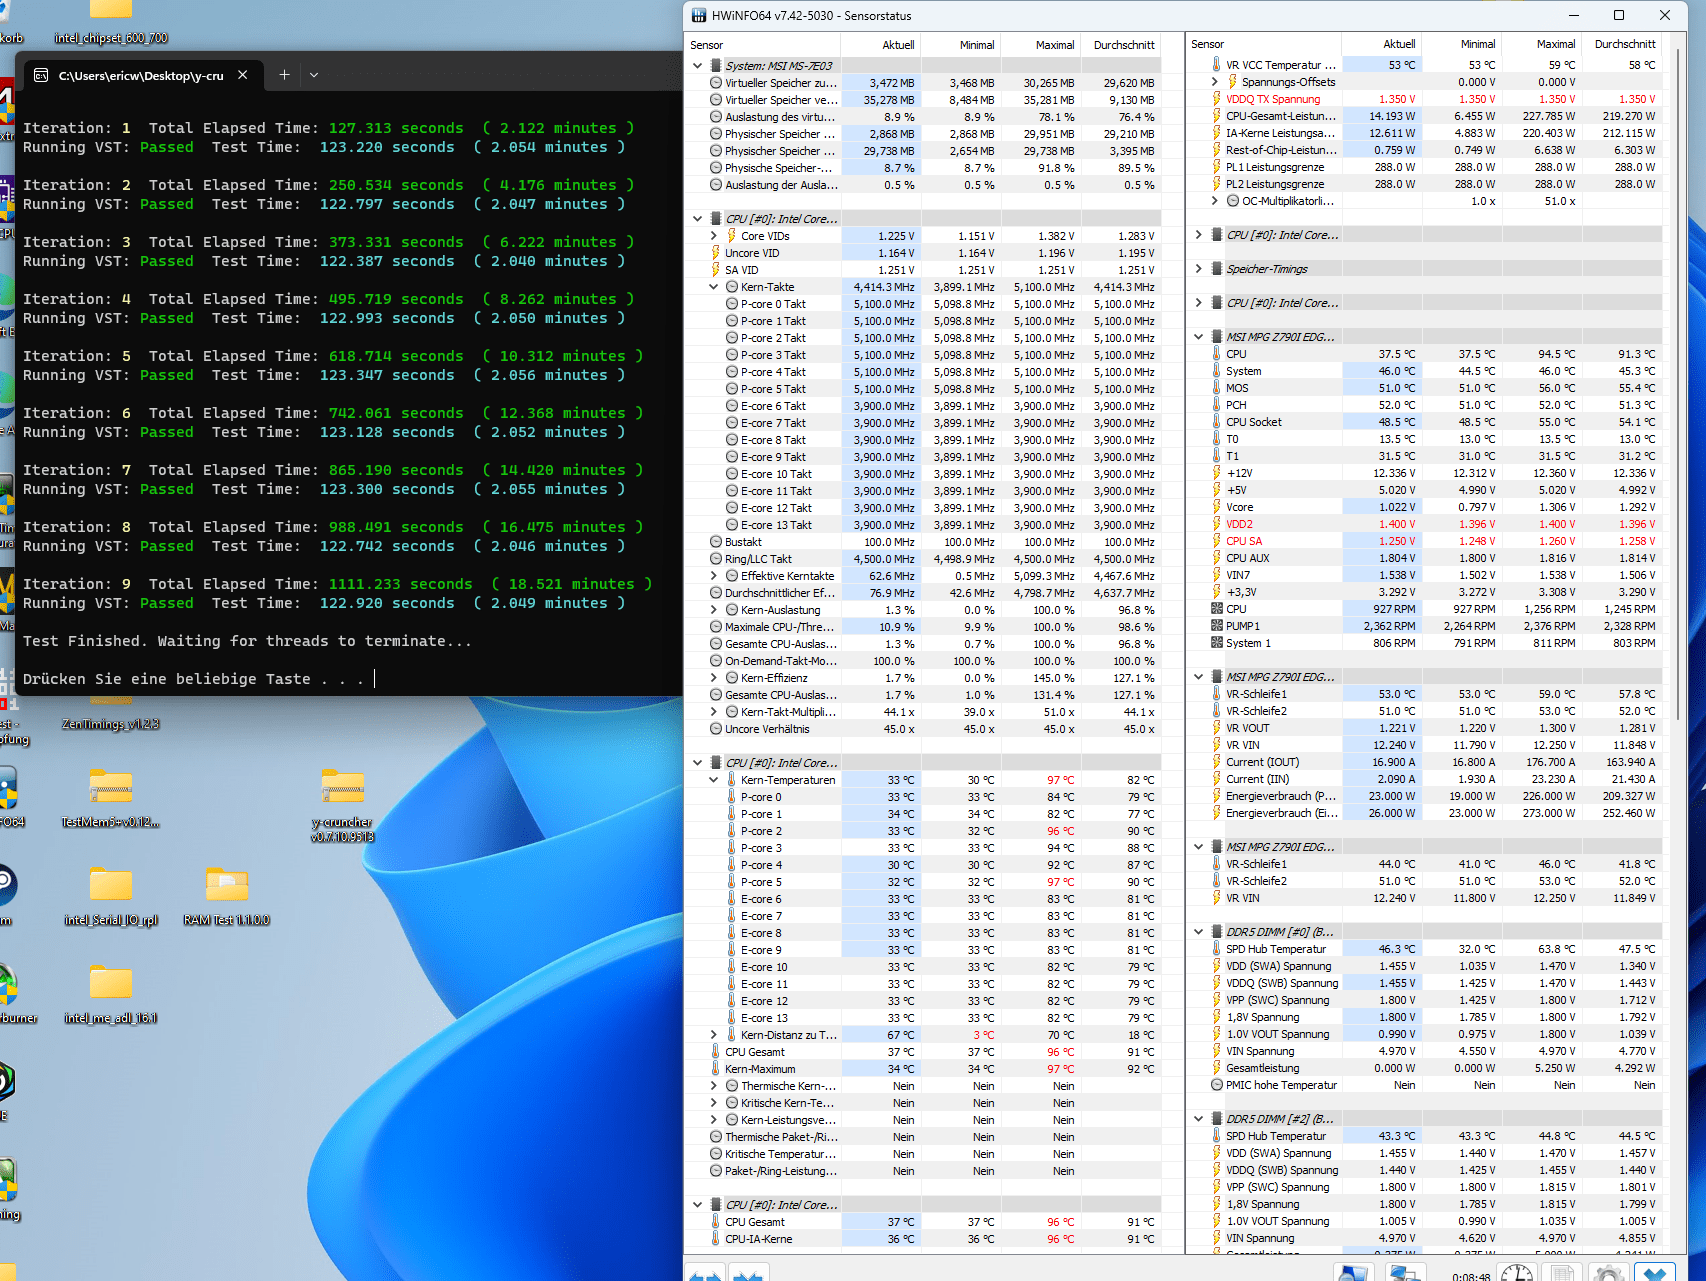Screen dimensions: 1706x1281
Task: Click the expand-columns double arrow icon
Action: point(705,1273)
